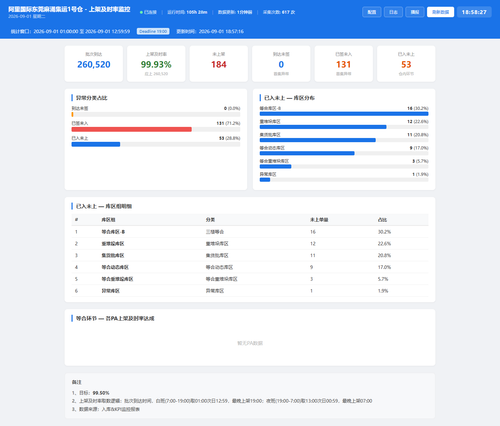Click the header button left of 刷新数据
Image resolution: width=500 pixels, height=426 pixels.
pos(415,12)
